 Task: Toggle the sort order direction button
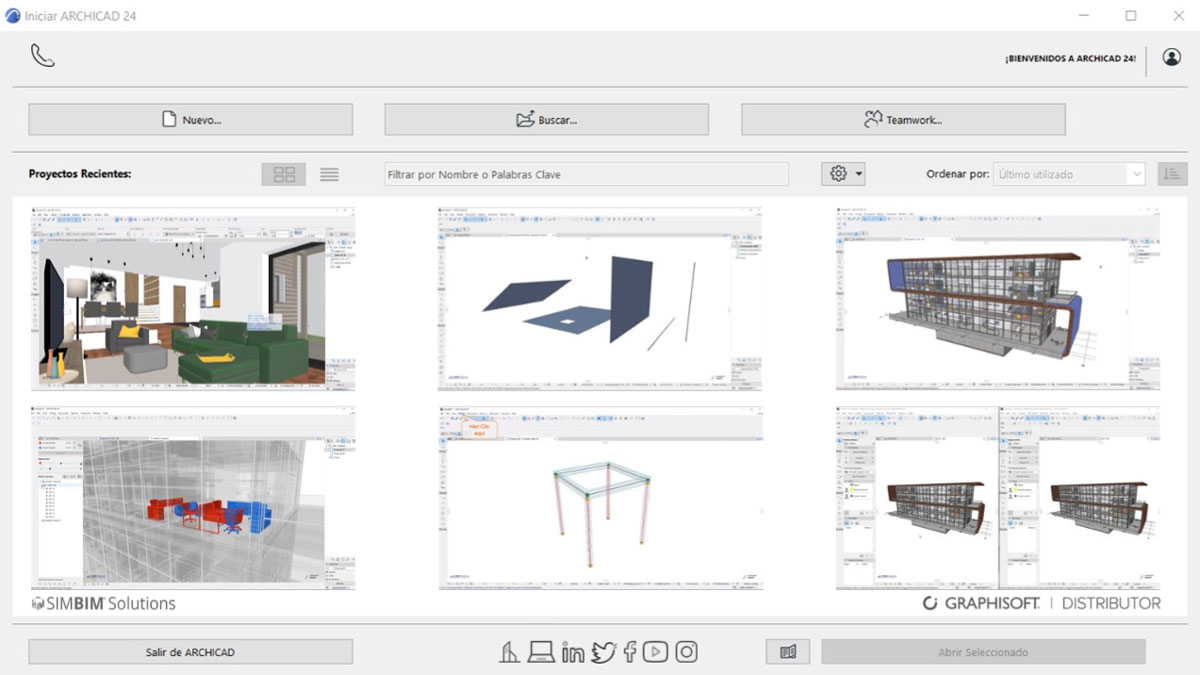pyautogui.click(x=1172, y=174)
